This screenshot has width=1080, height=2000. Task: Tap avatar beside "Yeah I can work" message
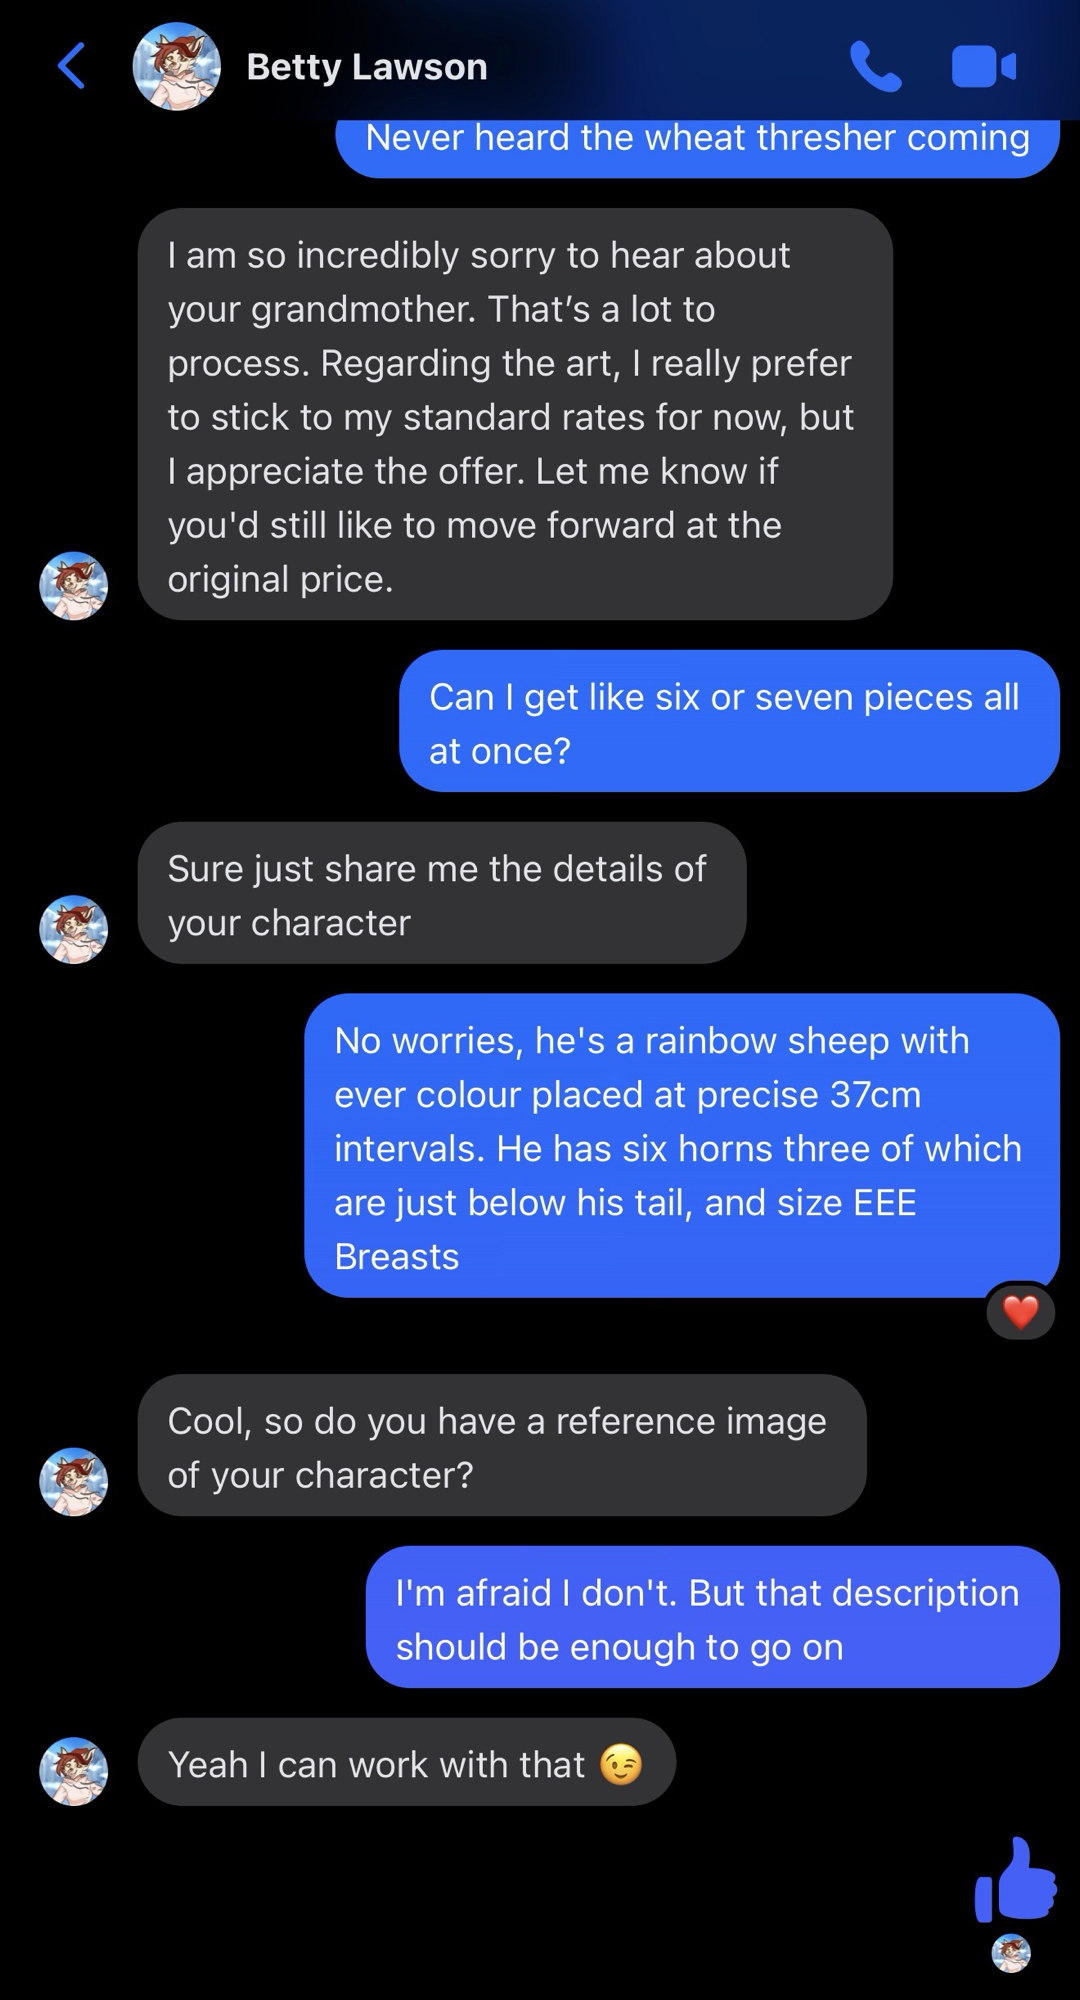tap(73, 1771)
